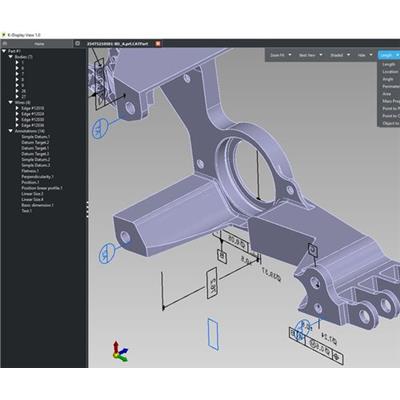Viewport: 400px width, 400px height.
Task: Select Simple Datum.2 annotation
Action: (36, 159)
